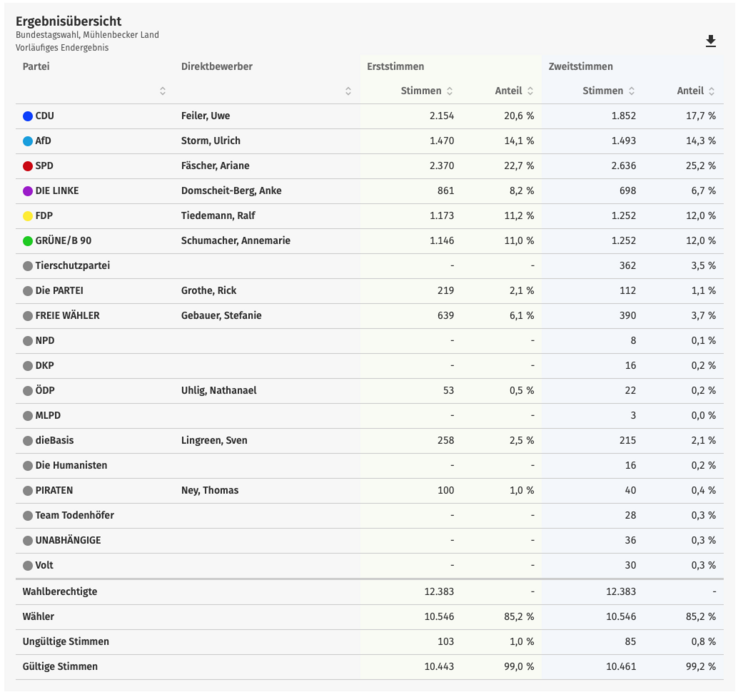Image resolution: width=738 pixels, height=697 pixels.
Task: Click SPD Erststimmen share 22,7 %
Action: tap(519, 166)
